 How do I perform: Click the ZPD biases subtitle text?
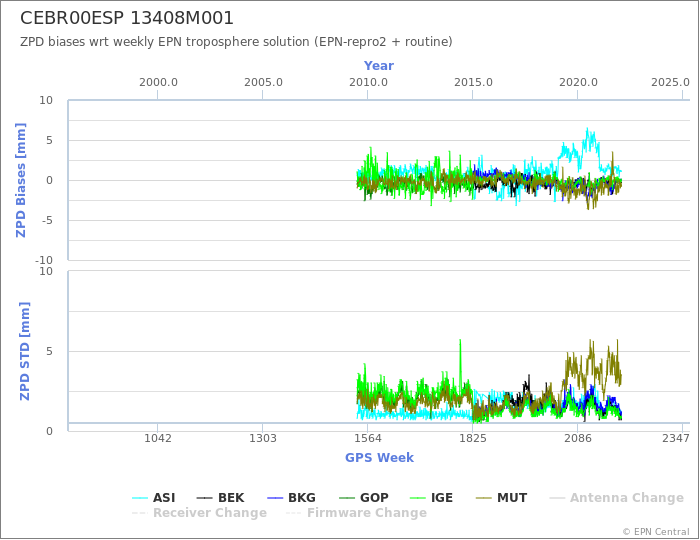236,42
